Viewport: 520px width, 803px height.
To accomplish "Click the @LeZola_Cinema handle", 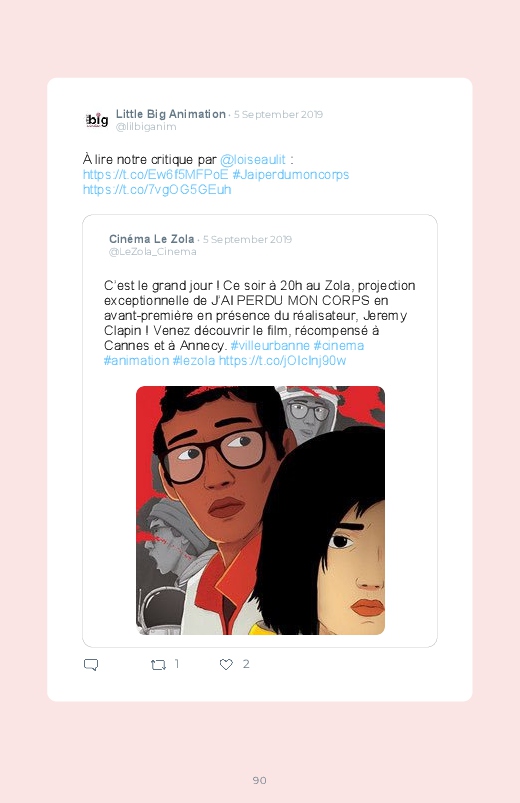I will pos(153,251).
